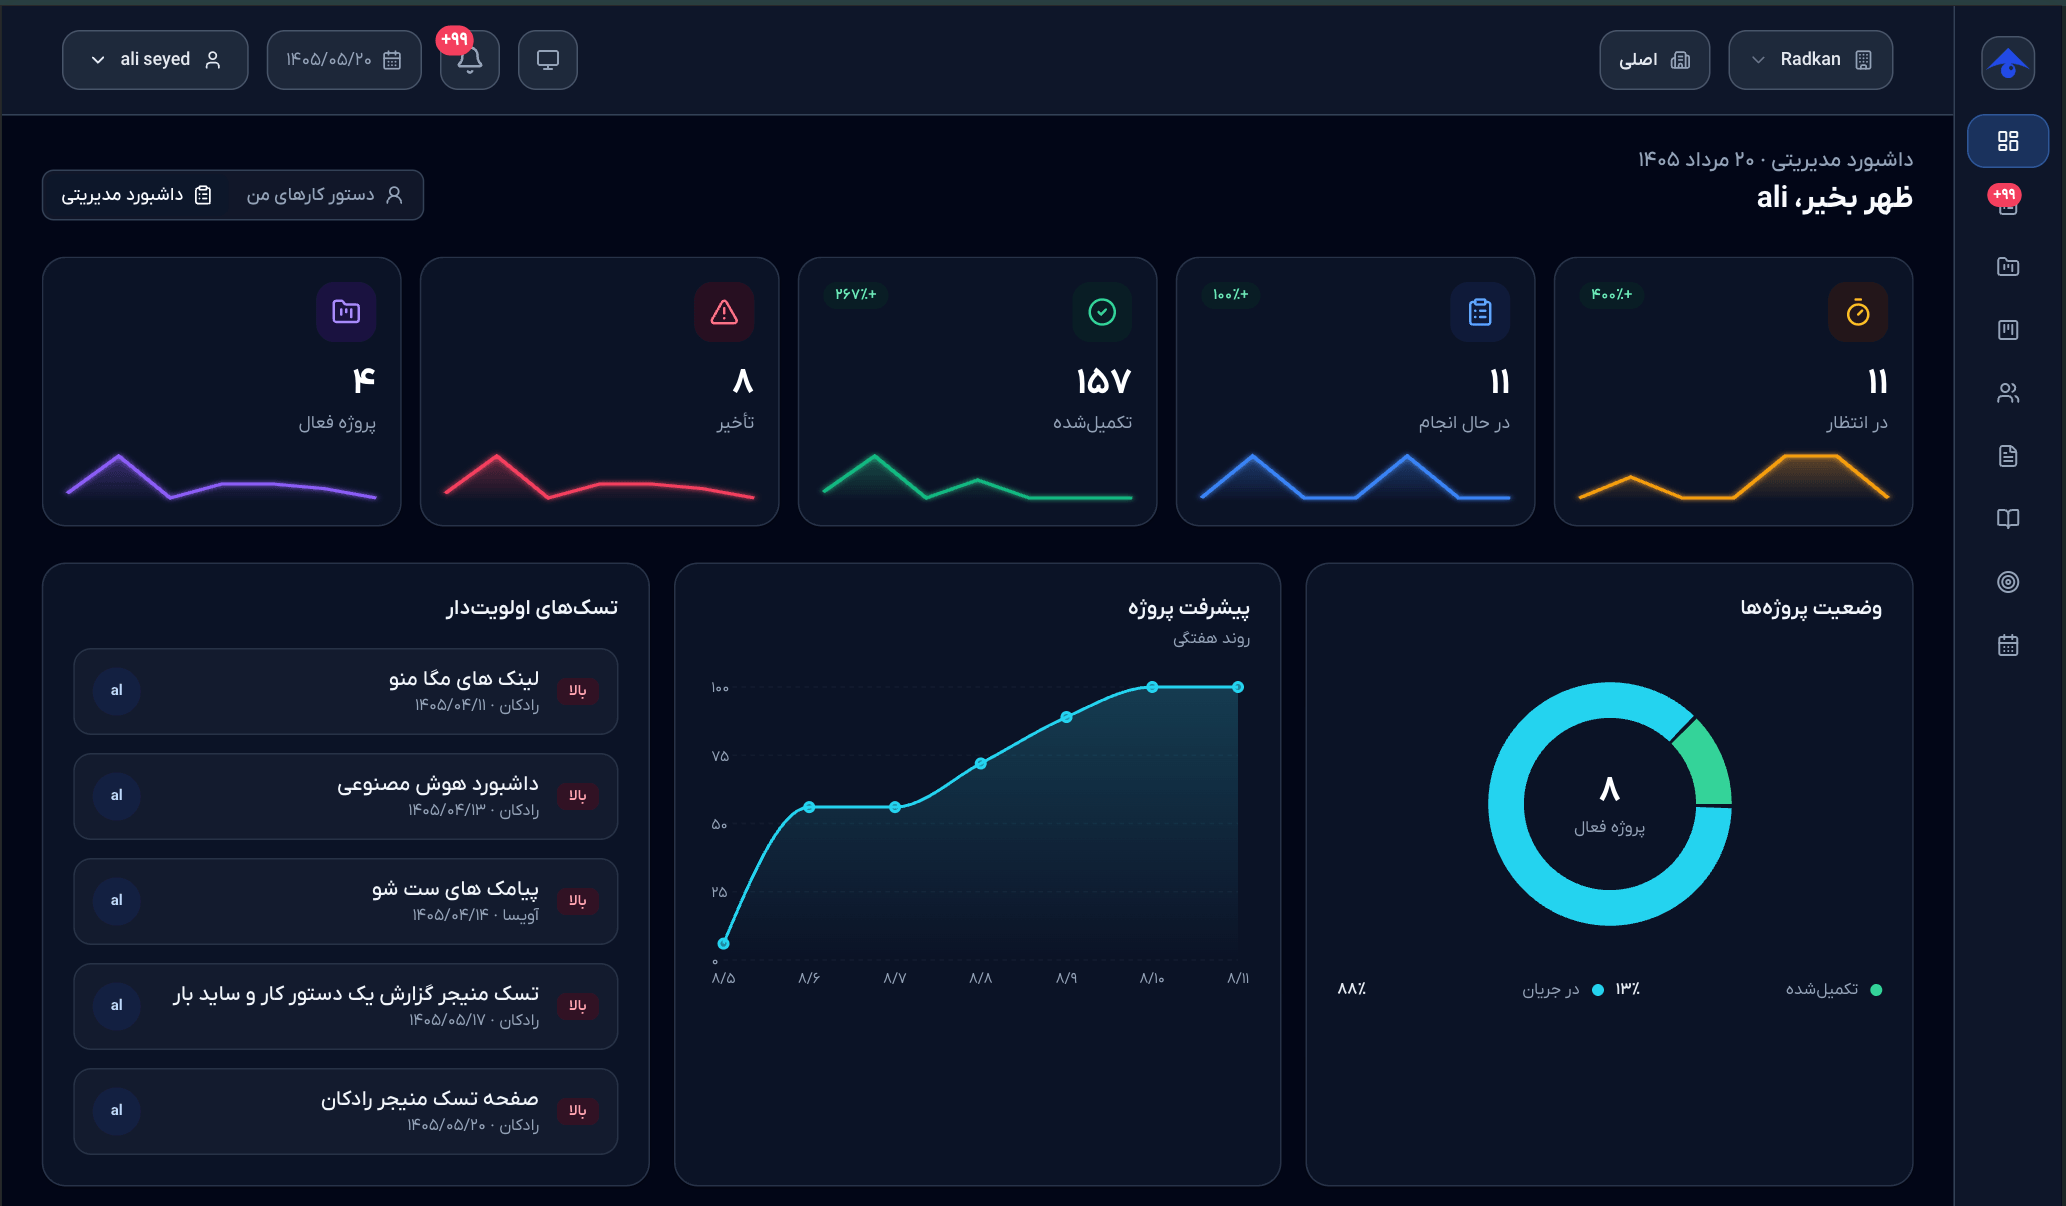Click the checkmark icon on تکمیل‌شده card
2066x1206 pixels.
coord(1102,312)
